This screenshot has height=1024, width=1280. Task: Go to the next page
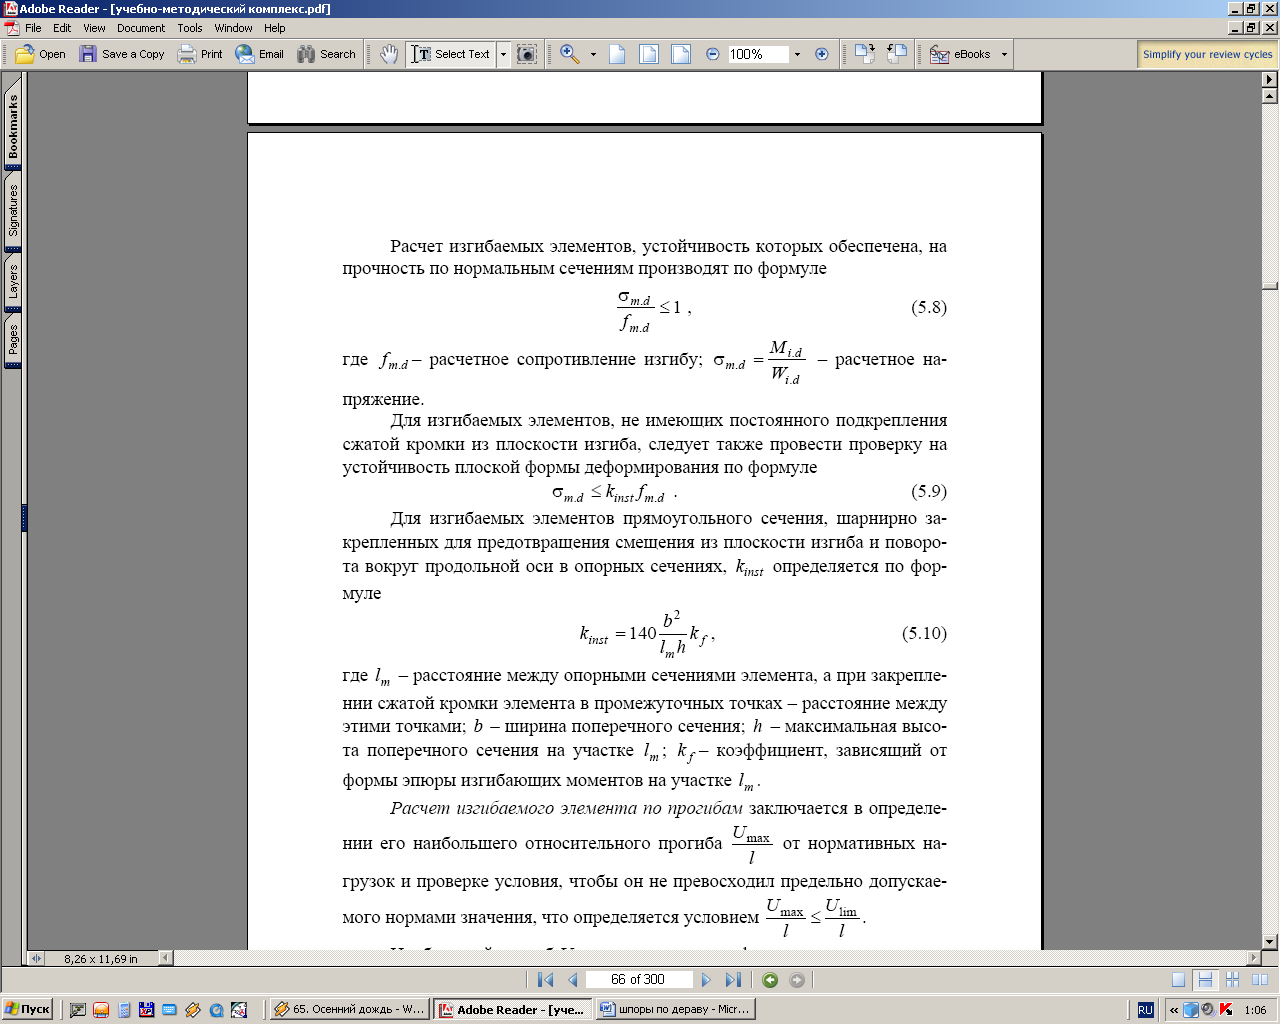point(706,980)
